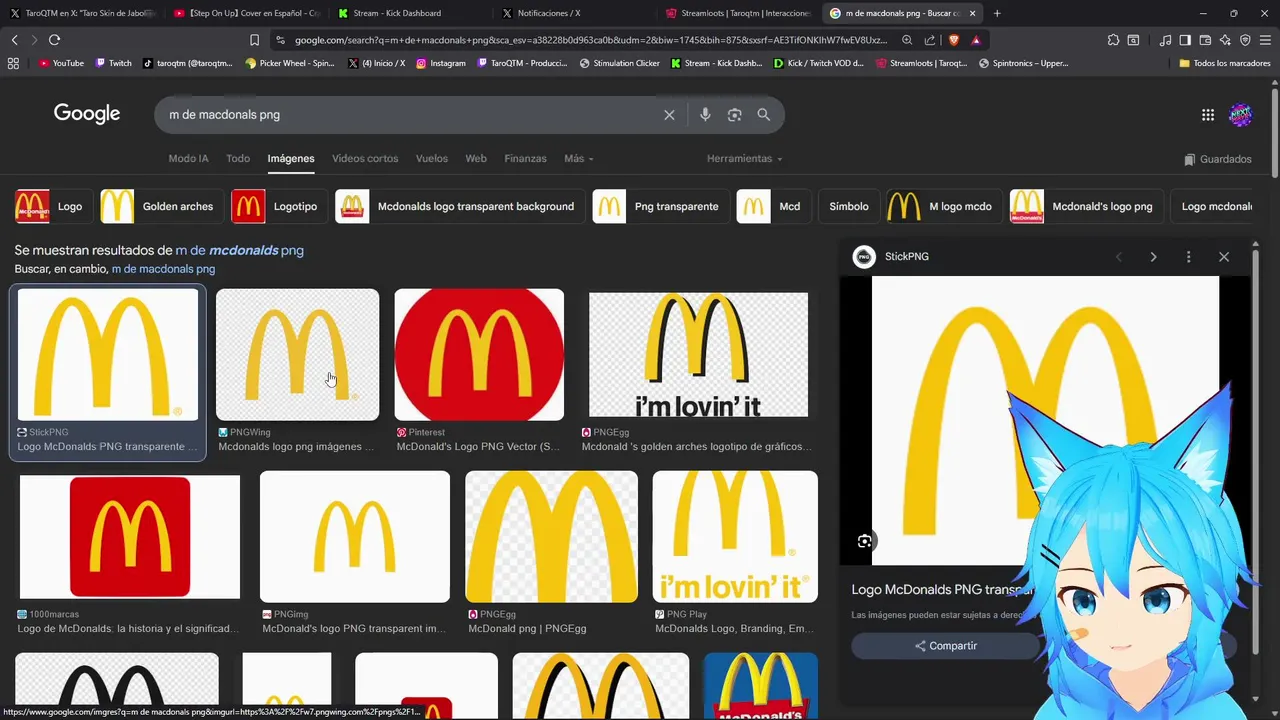The width and height of the screenshot is (1280, 720).
Task: Select the Web results tab
Action: pyautogui.click(x=476, y=159)
